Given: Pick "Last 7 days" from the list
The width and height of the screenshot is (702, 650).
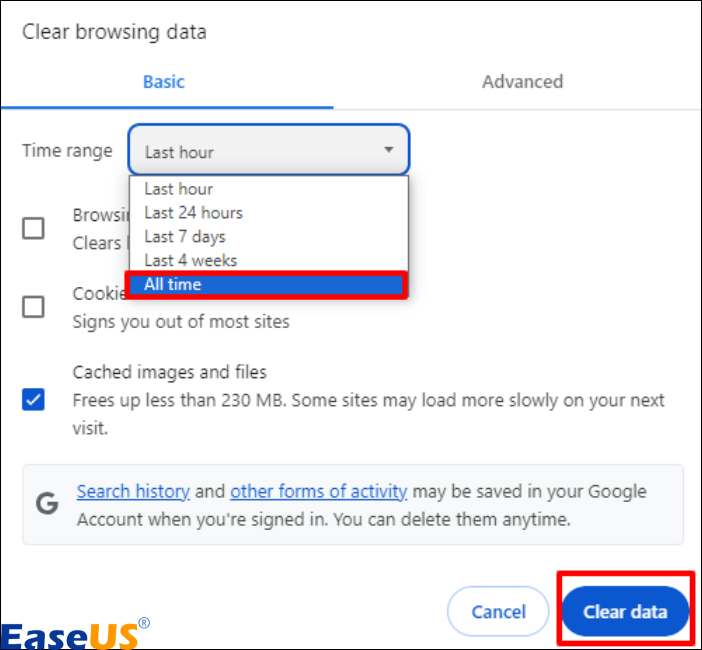Looking at the screenshot, I should (185, 237).
